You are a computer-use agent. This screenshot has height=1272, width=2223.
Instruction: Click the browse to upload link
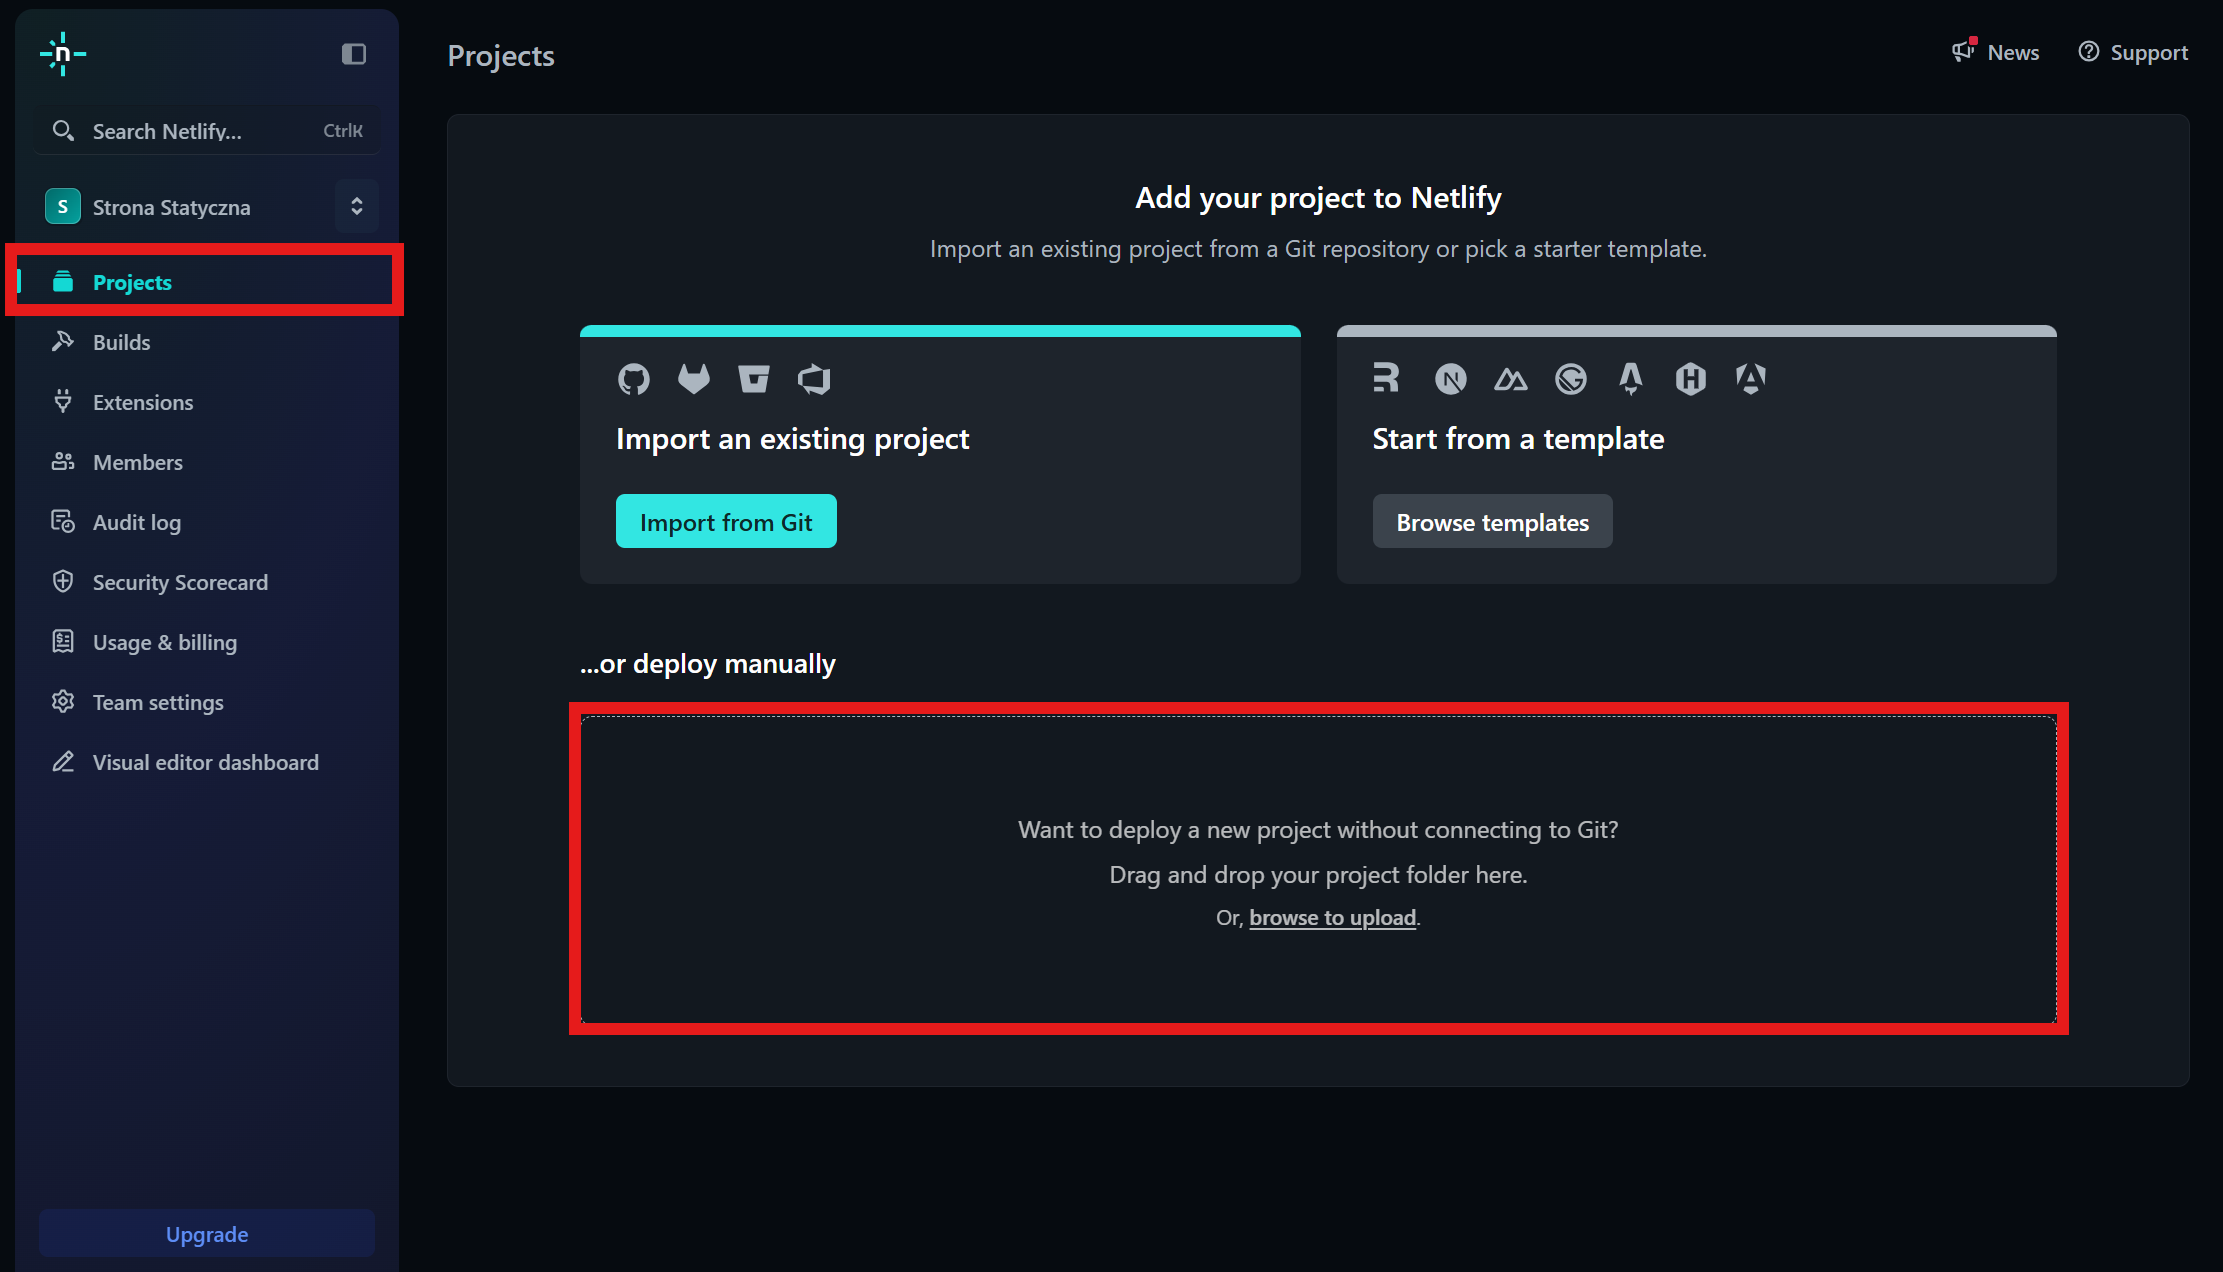1332,917
